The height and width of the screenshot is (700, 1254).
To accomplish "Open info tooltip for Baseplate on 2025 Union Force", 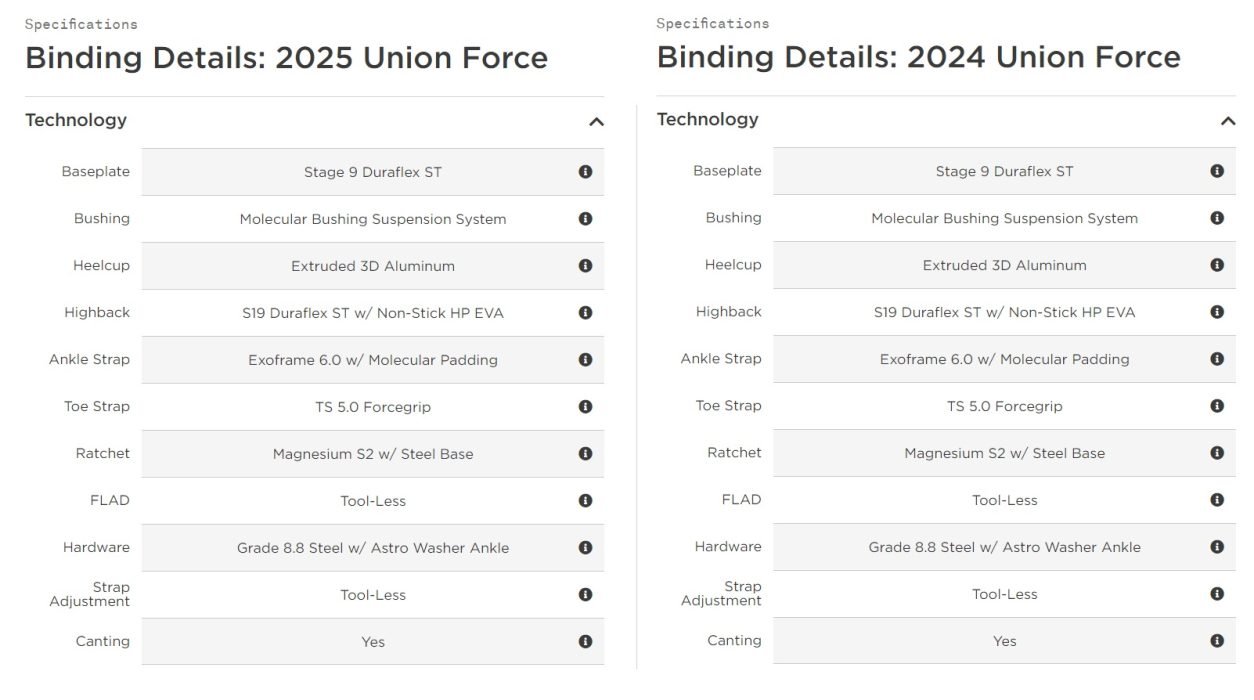I will coord(585,171).
